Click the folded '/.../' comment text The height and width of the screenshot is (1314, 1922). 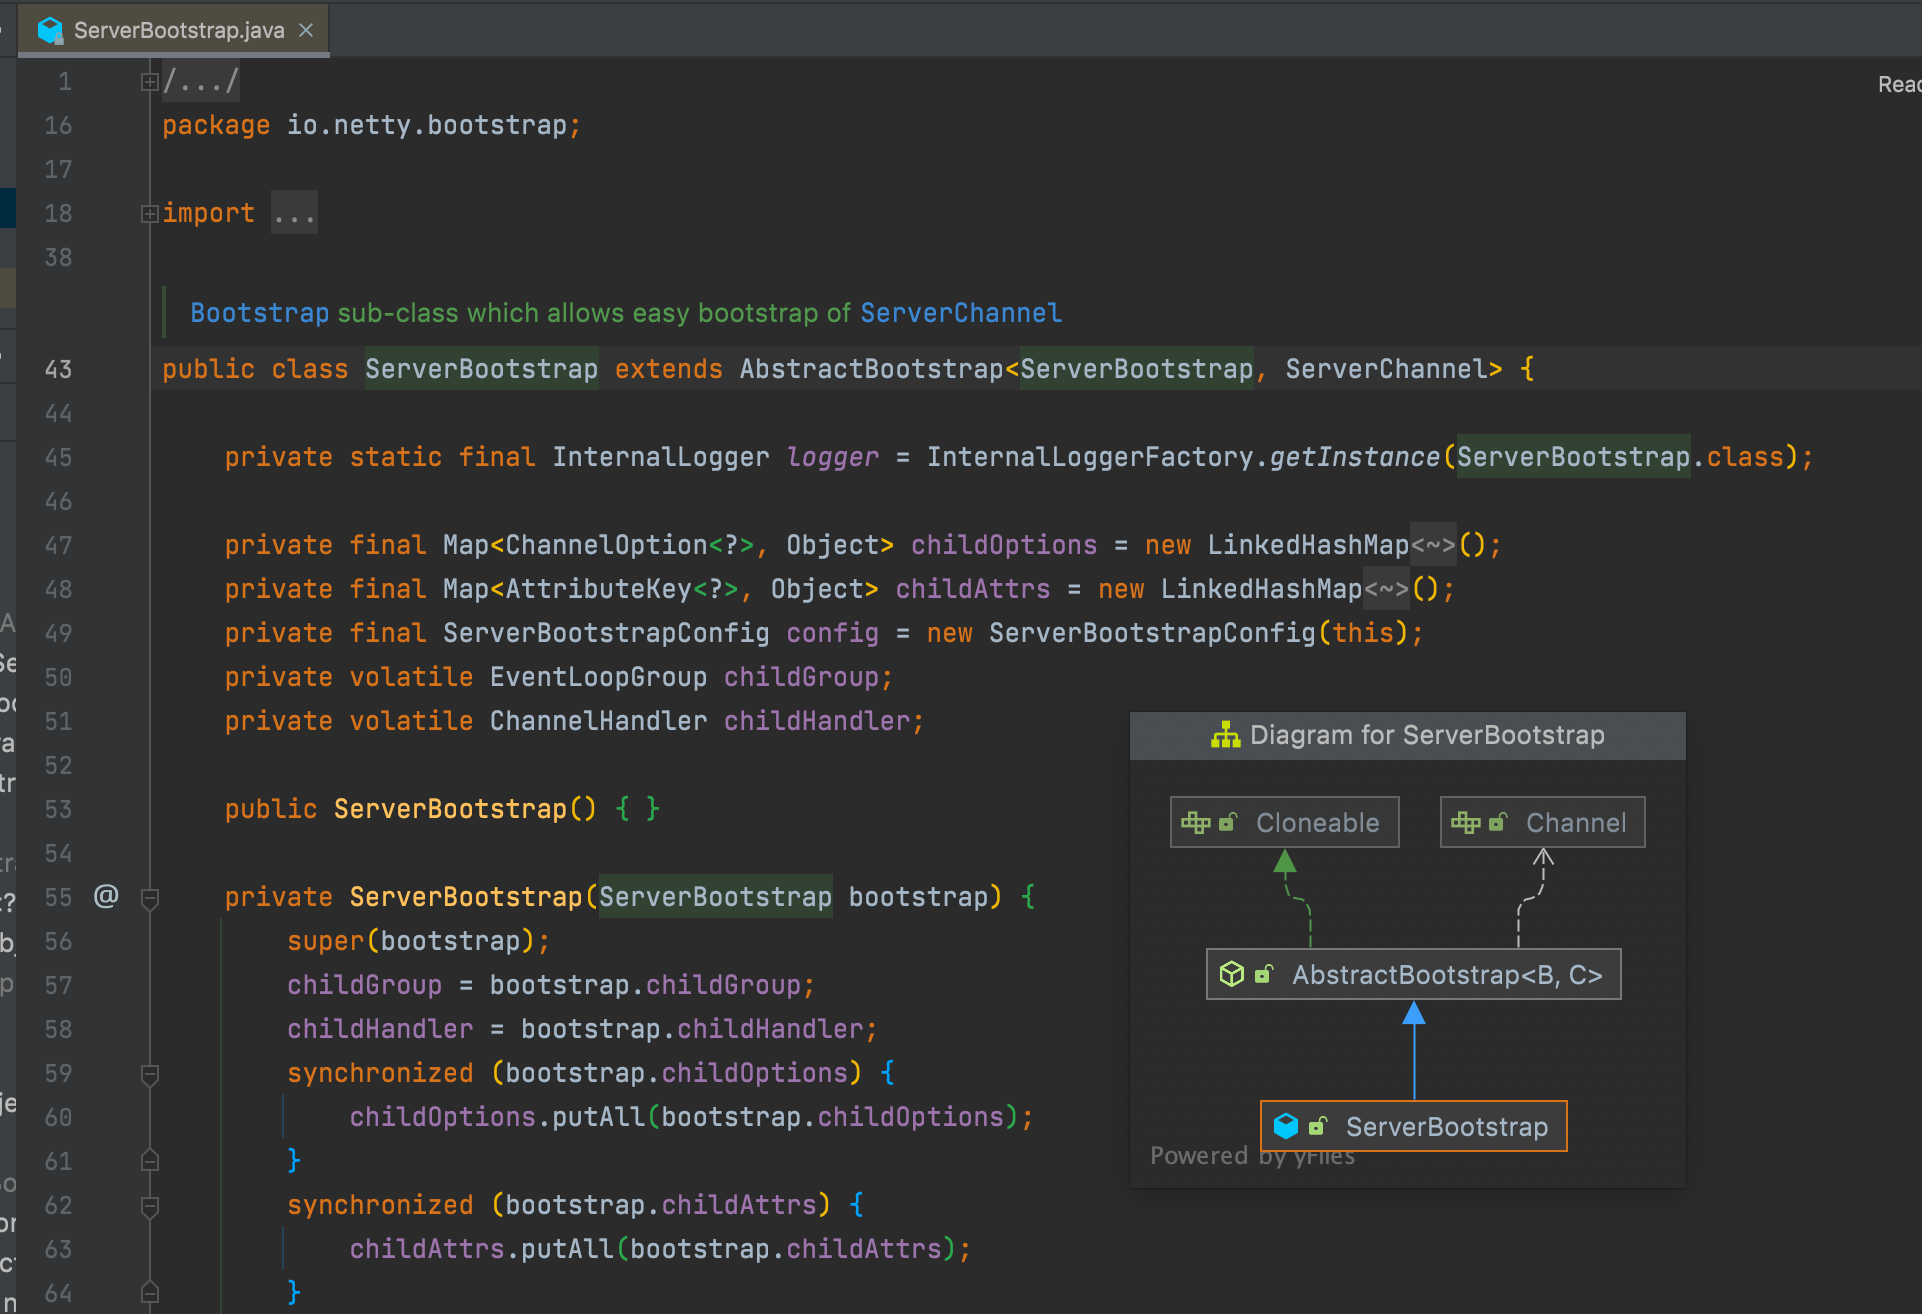(x=201, y=81)
